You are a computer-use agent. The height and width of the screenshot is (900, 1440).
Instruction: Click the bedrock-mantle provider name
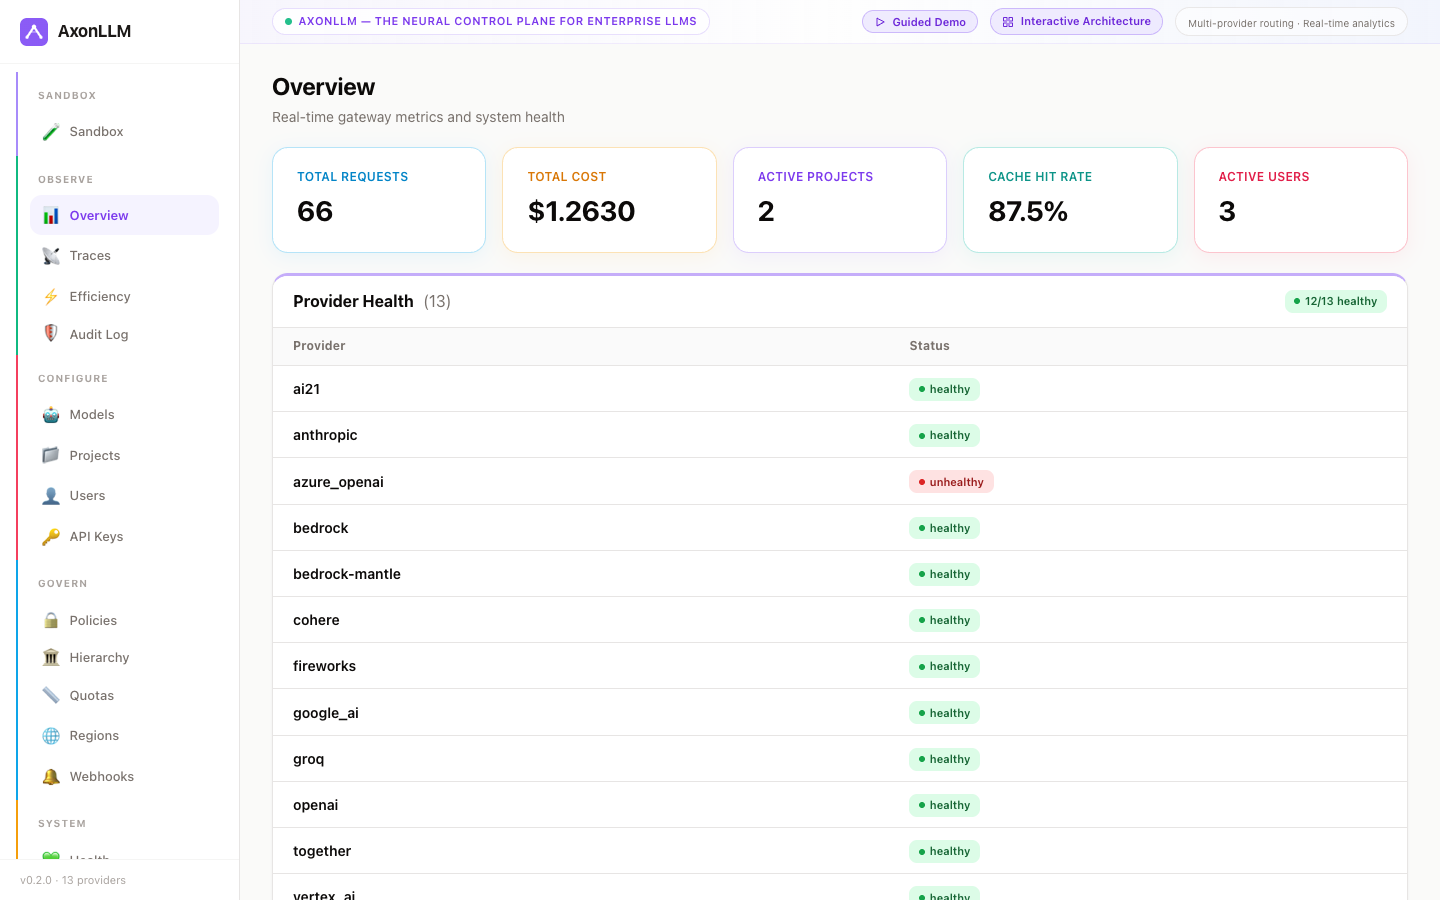click(347, 574)
